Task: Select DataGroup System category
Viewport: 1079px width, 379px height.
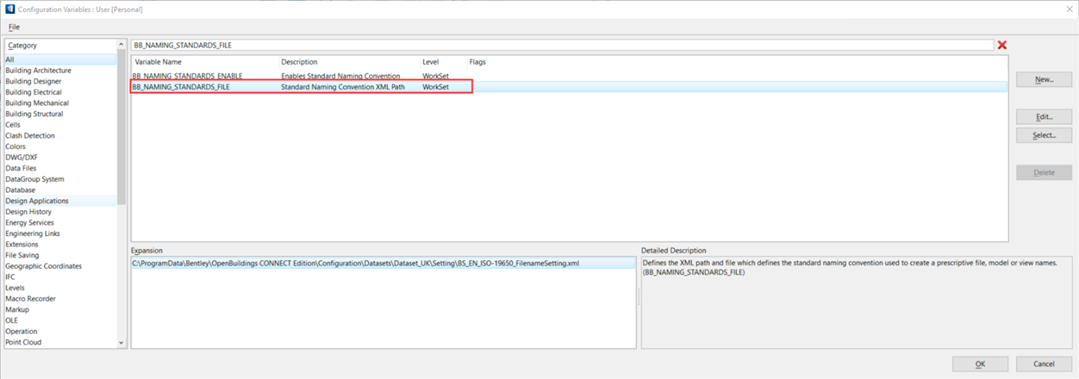Action: point(61,180)
